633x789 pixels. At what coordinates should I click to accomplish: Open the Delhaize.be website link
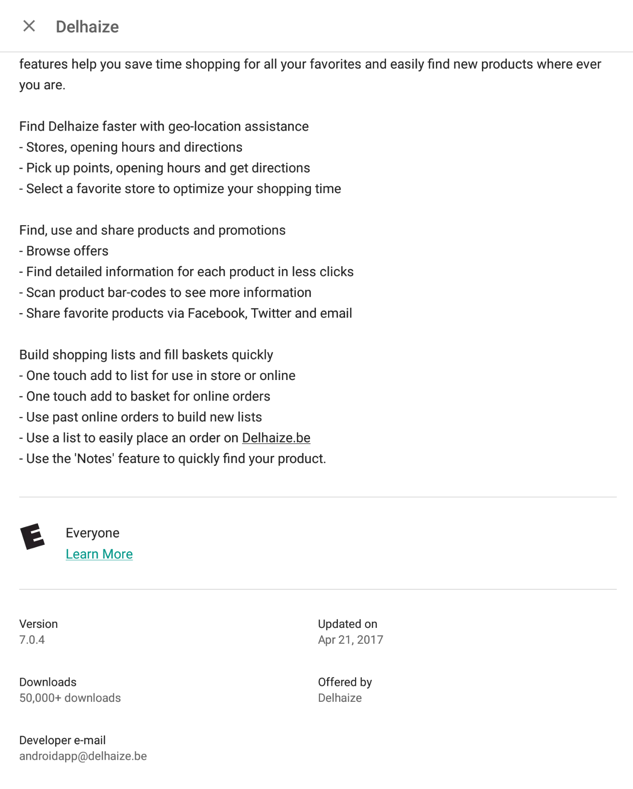276,438
